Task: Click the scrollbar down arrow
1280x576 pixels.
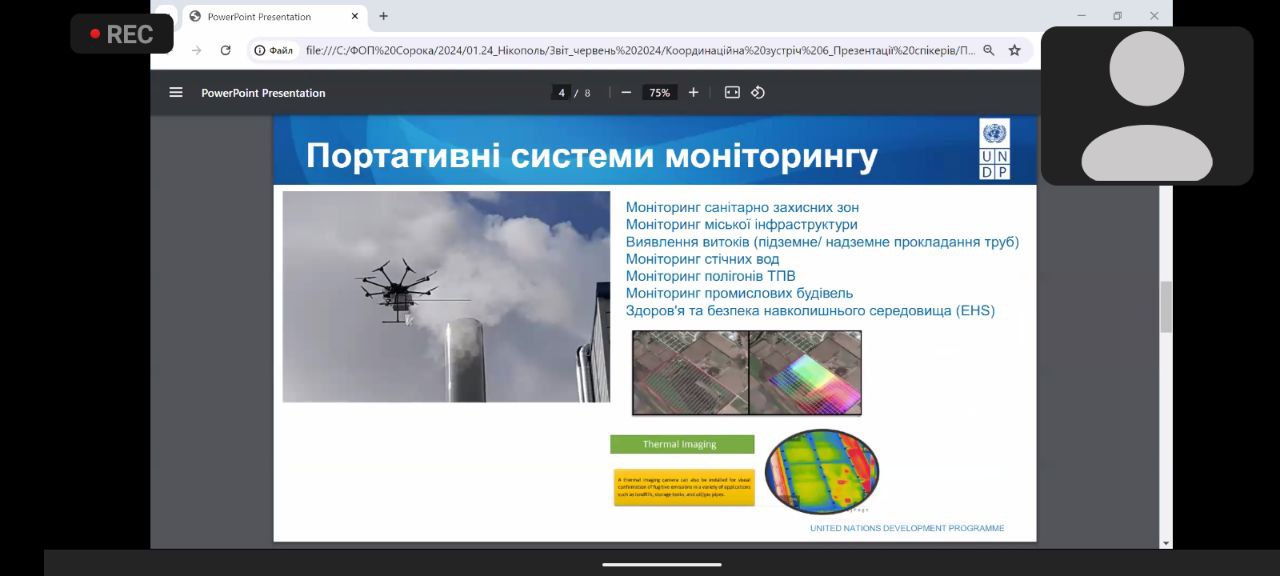Action: coord(1165,543)
